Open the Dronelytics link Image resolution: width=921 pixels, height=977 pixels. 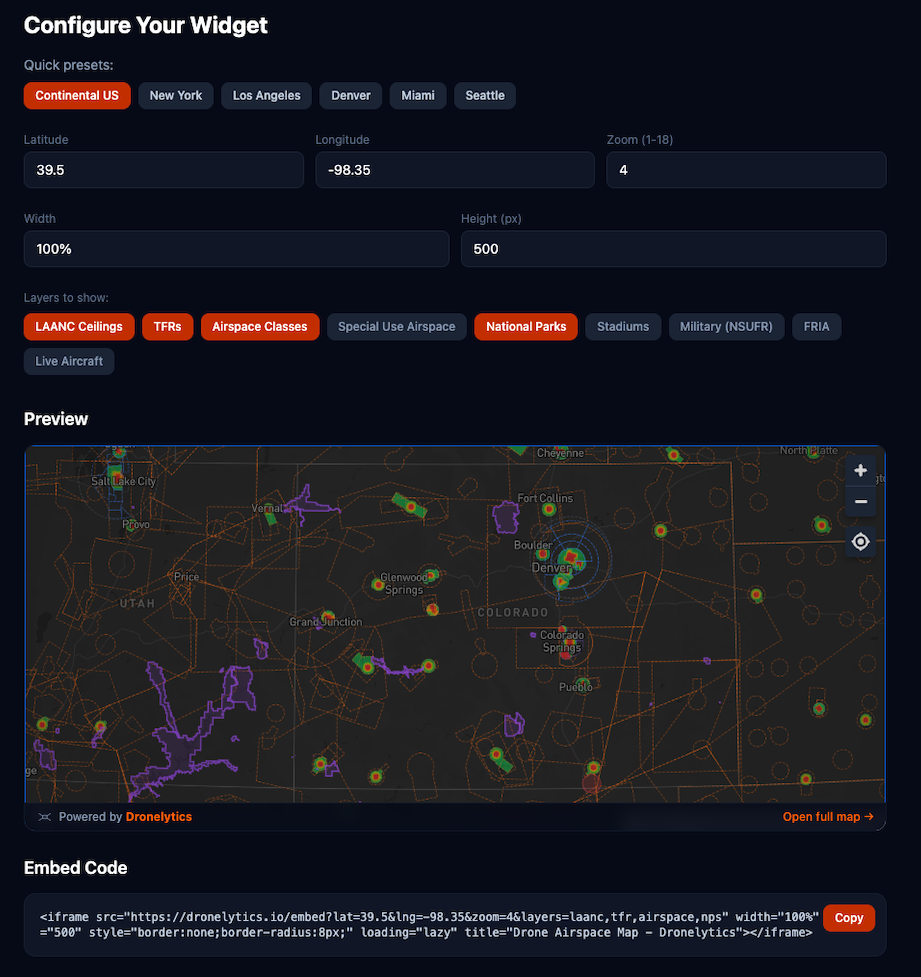pos(159,817)
